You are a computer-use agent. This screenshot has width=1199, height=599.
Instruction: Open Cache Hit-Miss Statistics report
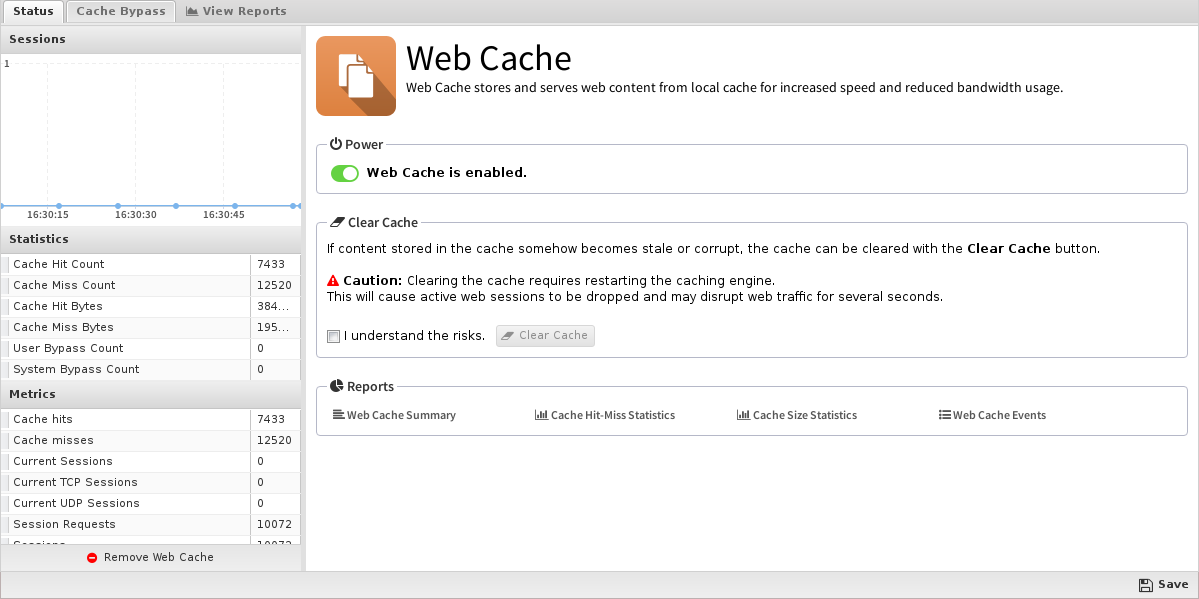tap(605, 415)
